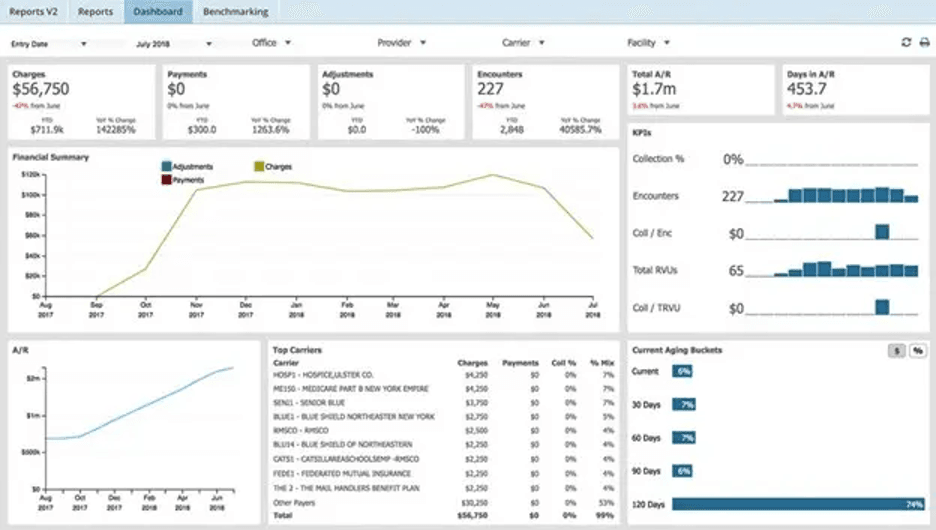
Task: Click the print dashboard icon
Action: (x=923, y=43)
